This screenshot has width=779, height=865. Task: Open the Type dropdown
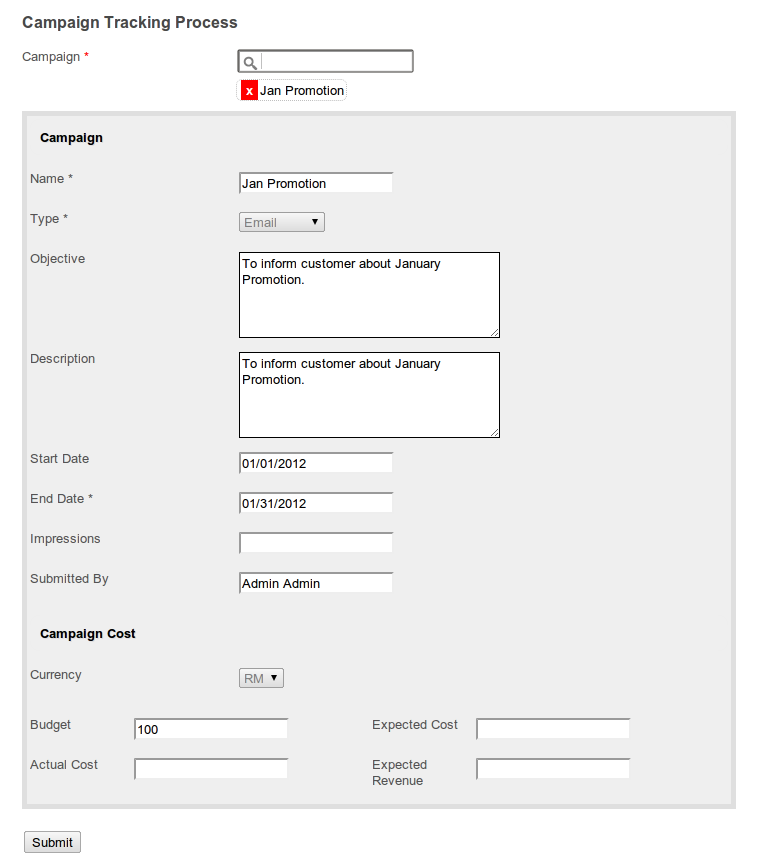pos(282,222)
